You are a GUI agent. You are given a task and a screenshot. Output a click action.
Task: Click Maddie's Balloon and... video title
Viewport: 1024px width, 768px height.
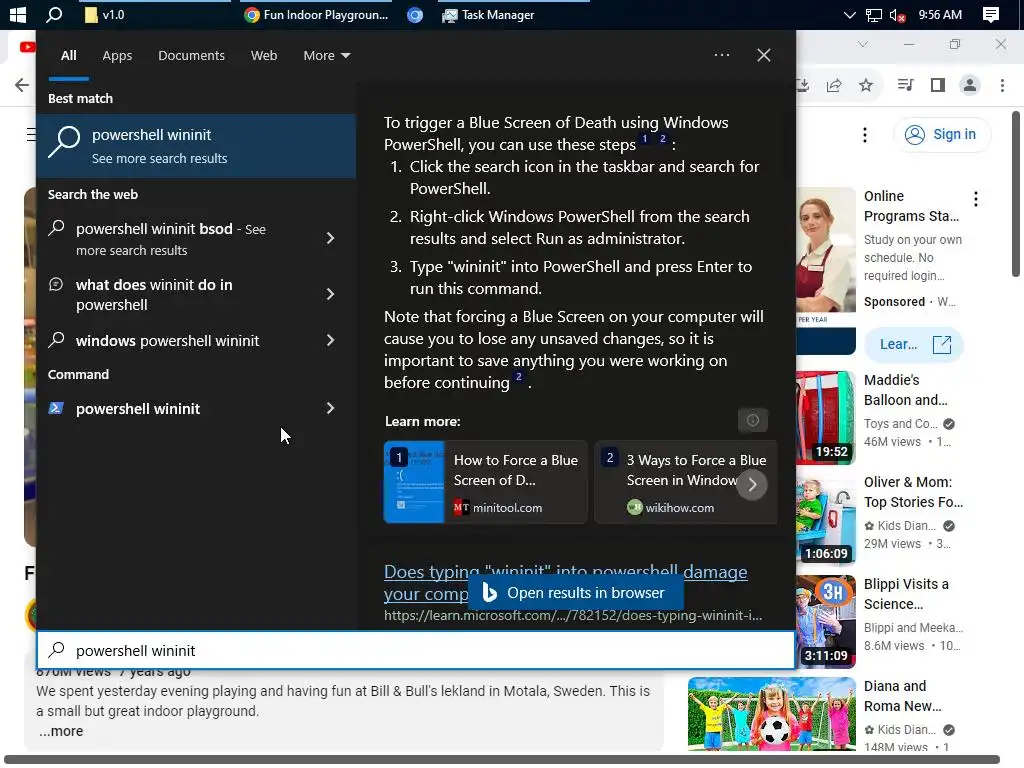[x=905, y=390]
